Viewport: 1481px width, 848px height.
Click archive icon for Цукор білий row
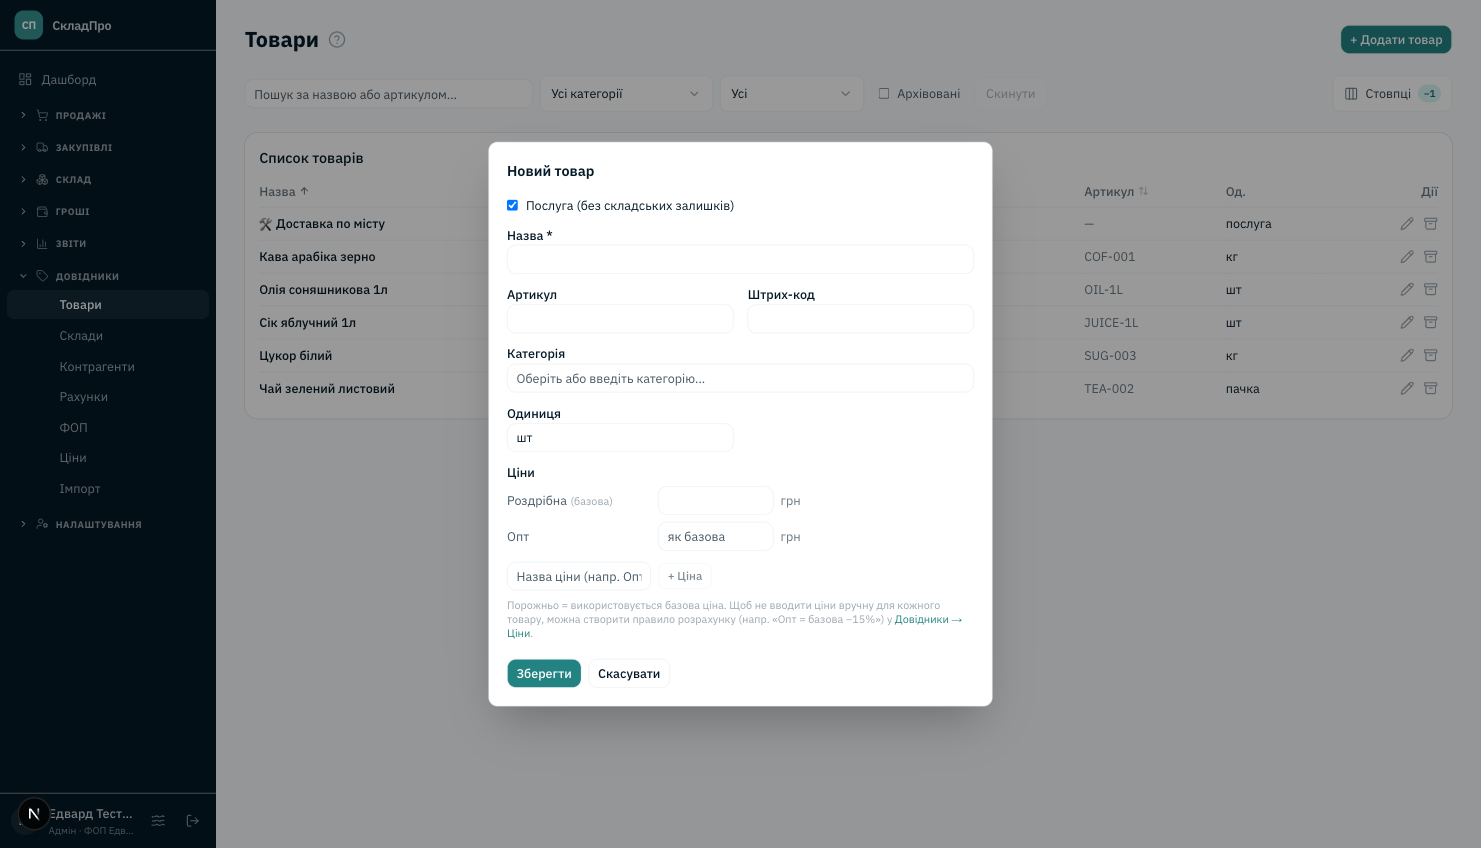(x=1431, y=356)
